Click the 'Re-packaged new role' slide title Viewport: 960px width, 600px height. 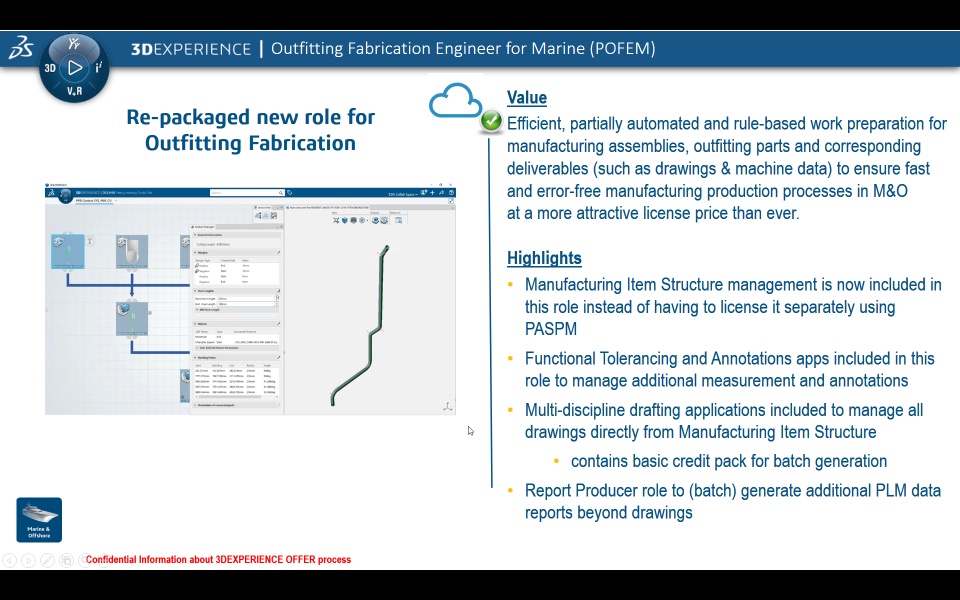[250, 130]
